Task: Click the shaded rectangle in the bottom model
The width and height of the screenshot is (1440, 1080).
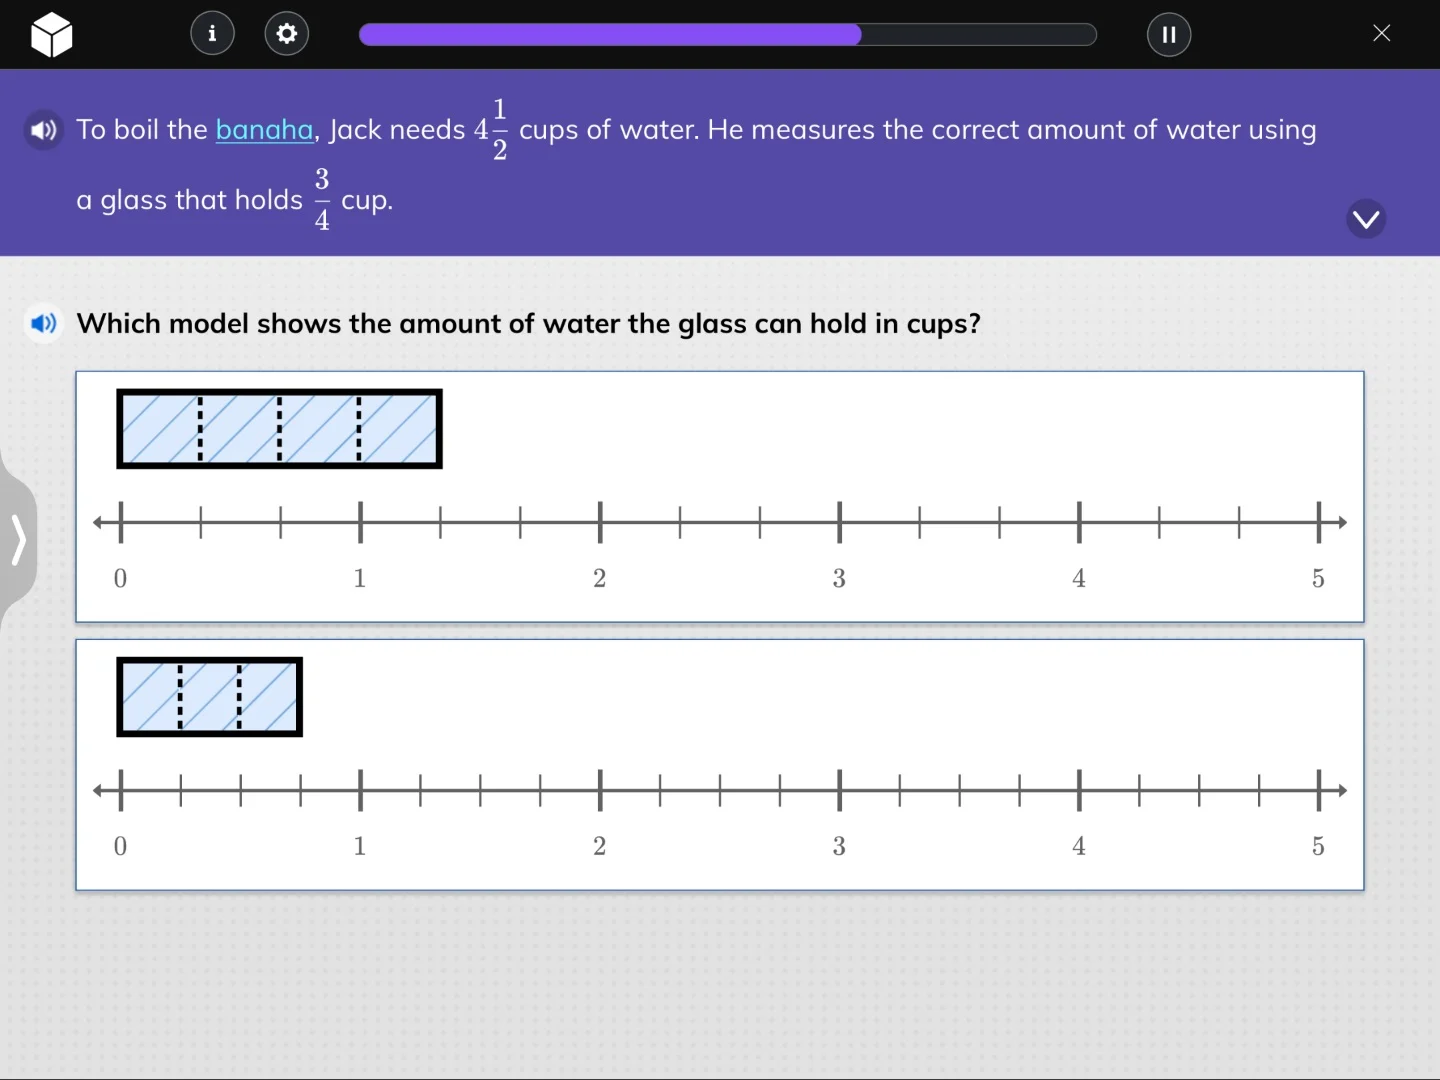Action: (x=209, y=697)
